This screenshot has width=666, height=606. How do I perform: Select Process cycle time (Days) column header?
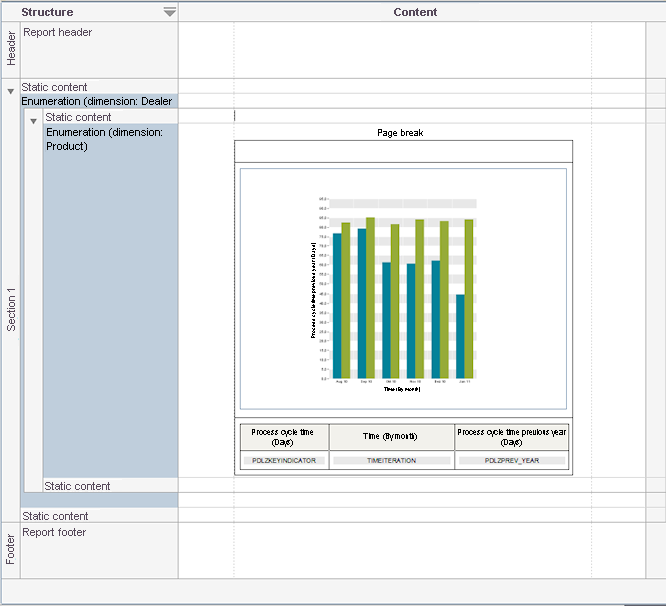point(284,437)
